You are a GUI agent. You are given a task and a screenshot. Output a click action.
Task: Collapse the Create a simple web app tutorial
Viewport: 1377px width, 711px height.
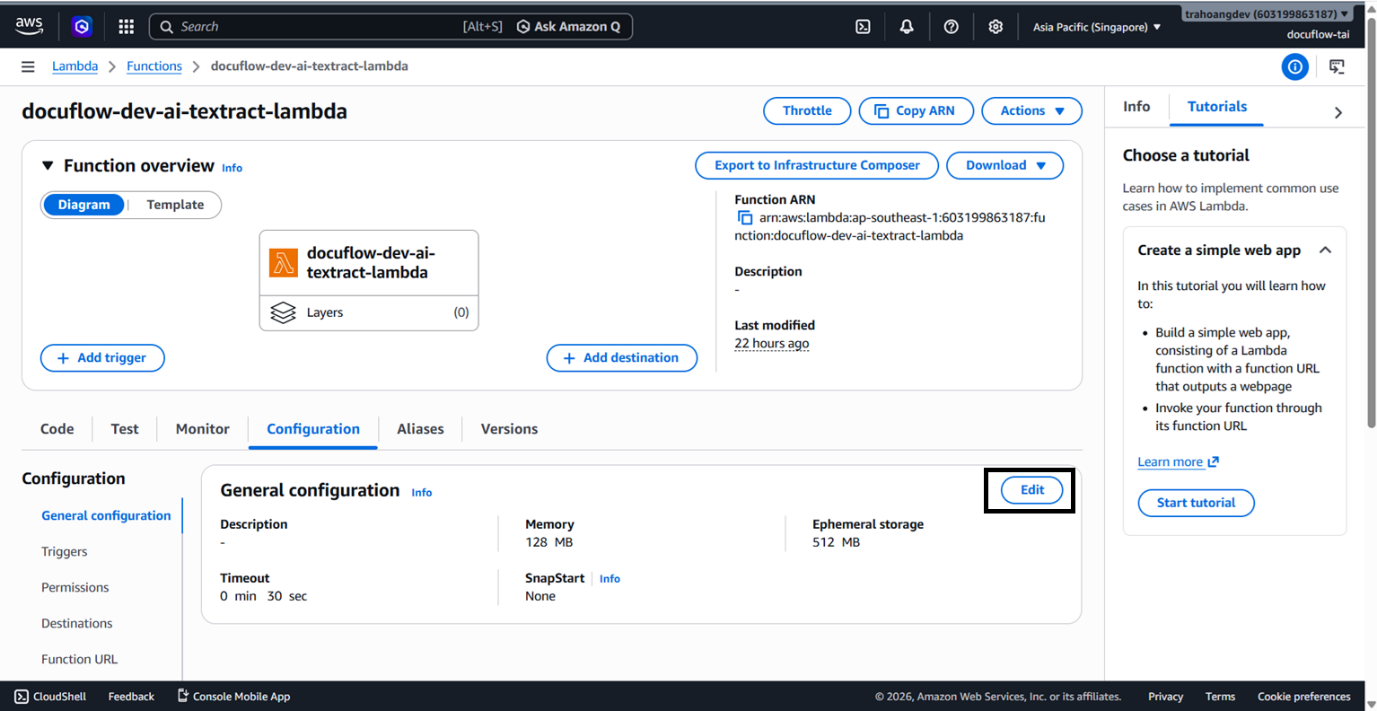tap(1325, 250)
